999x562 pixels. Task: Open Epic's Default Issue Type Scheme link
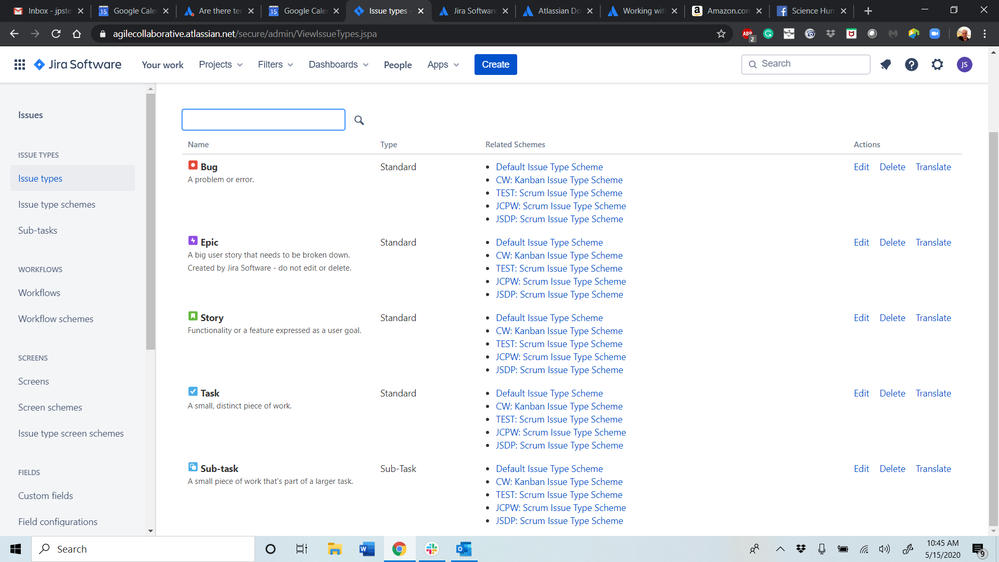click(549, 242)
